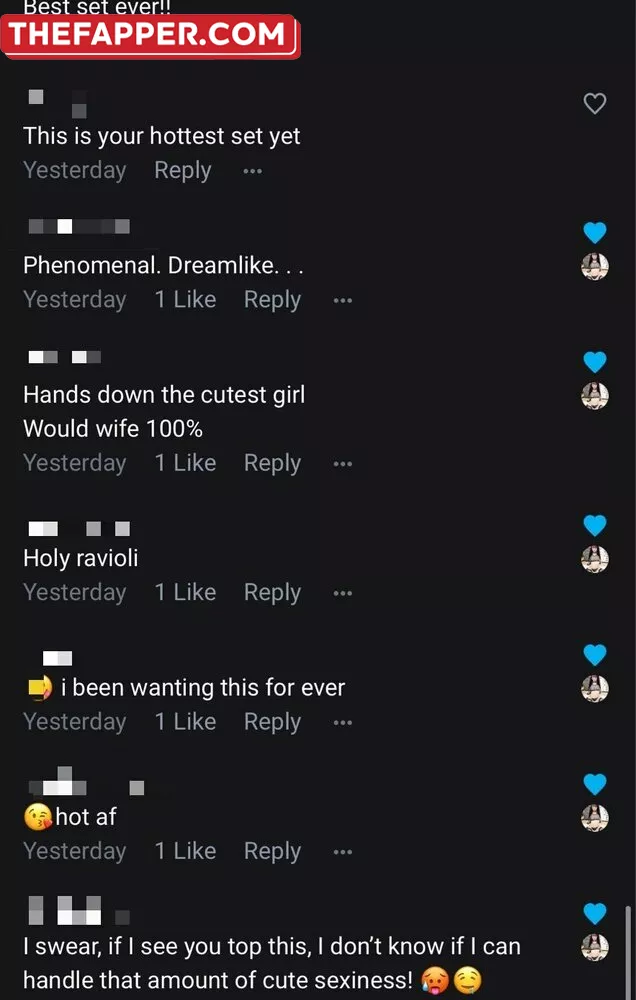
Task: Reply to "This is your hottest set yet" comment
Action: tap(182, 171)
